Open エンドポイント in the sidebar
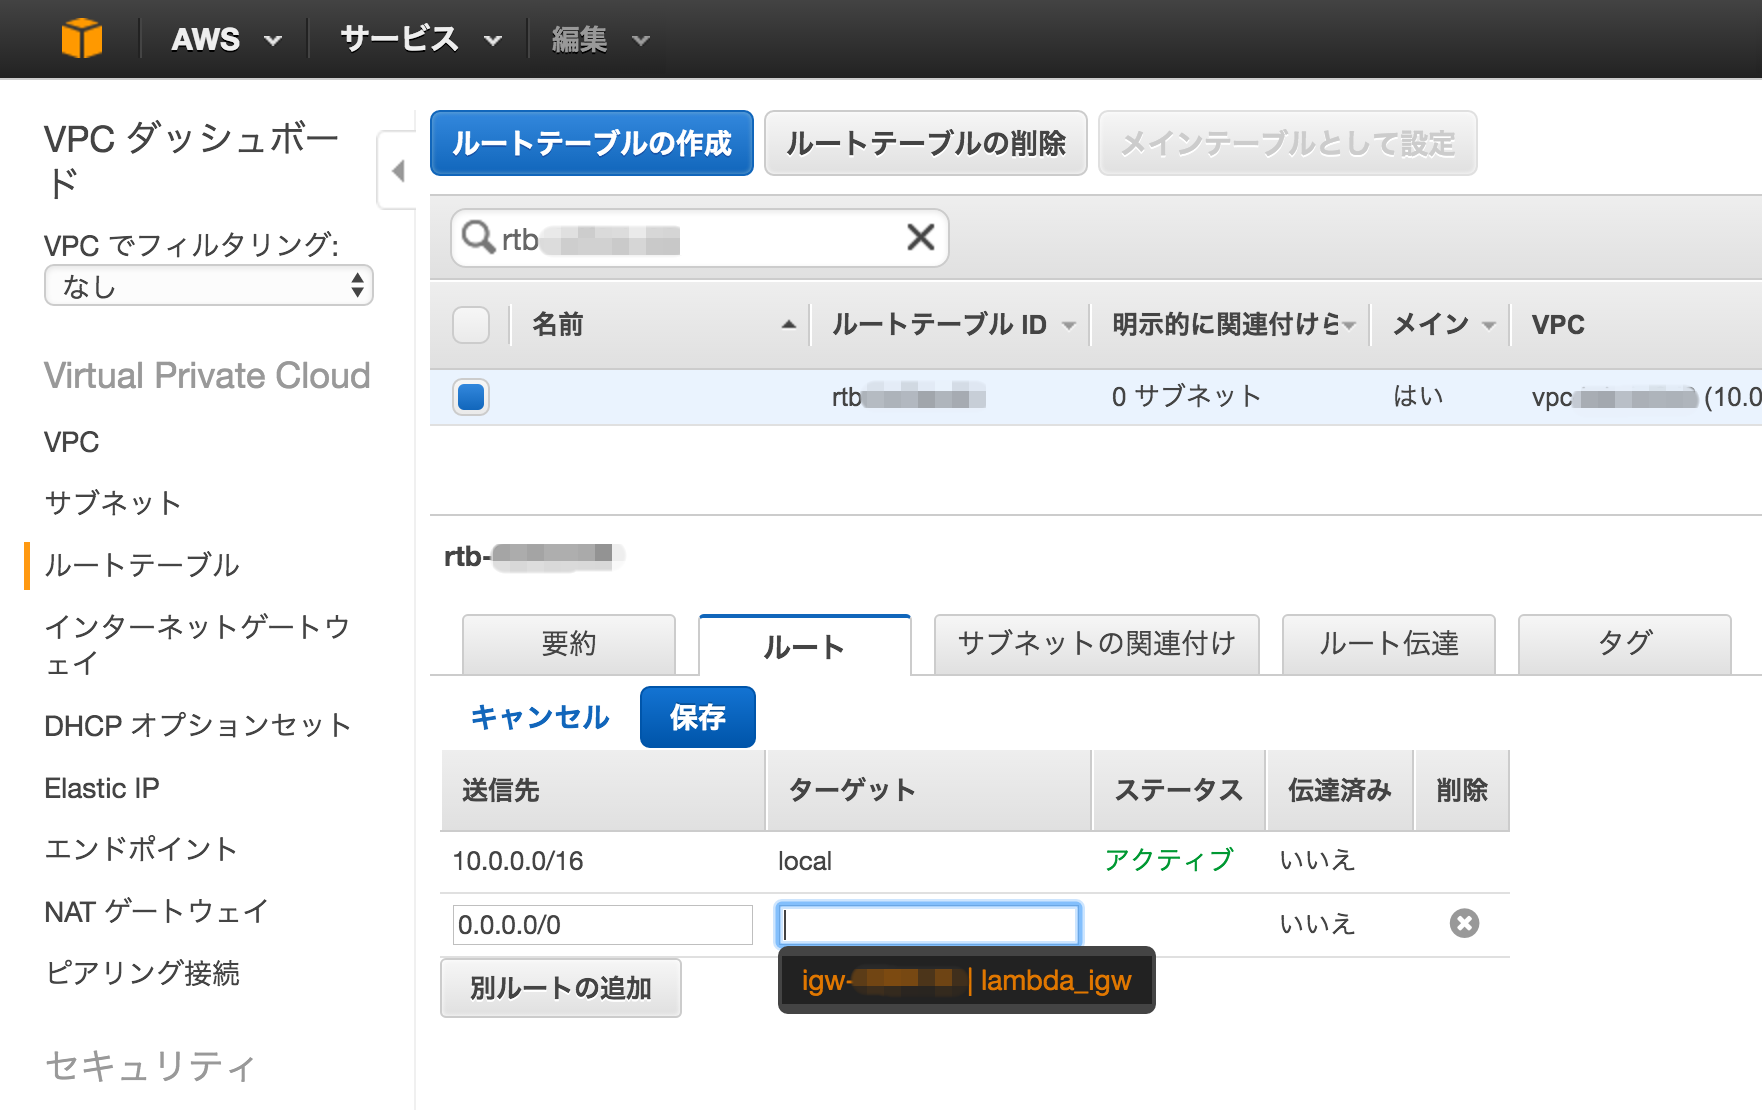This screenshot has width=1762, height=1110. 141,849
